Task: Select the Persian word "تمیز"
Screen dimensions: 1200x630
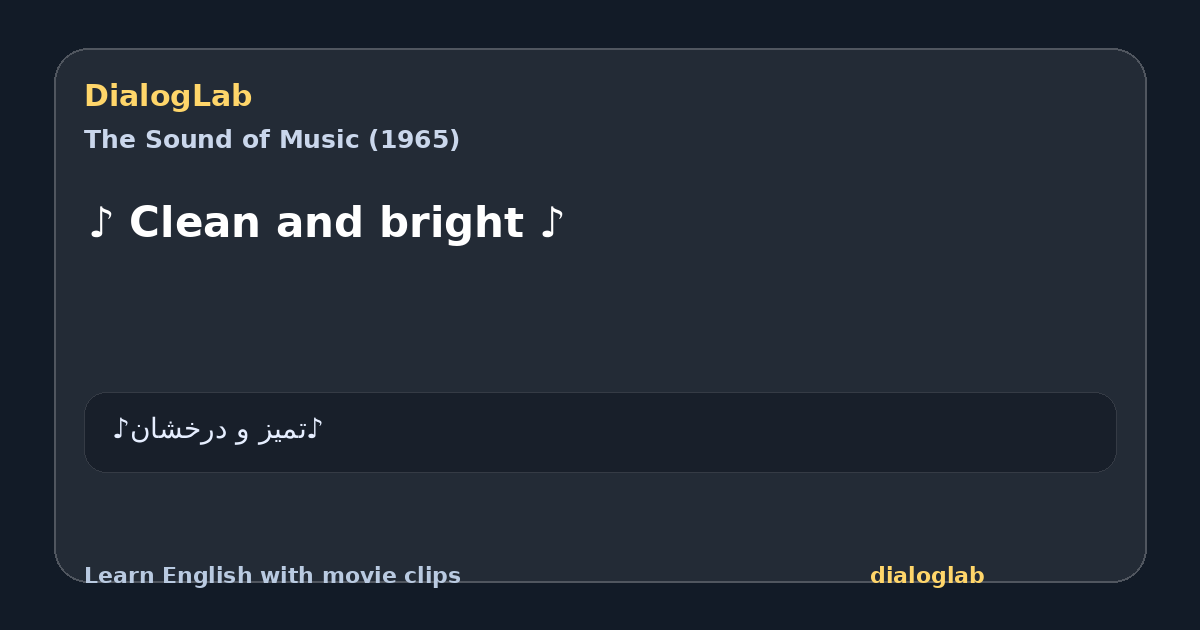Action: 282,431
